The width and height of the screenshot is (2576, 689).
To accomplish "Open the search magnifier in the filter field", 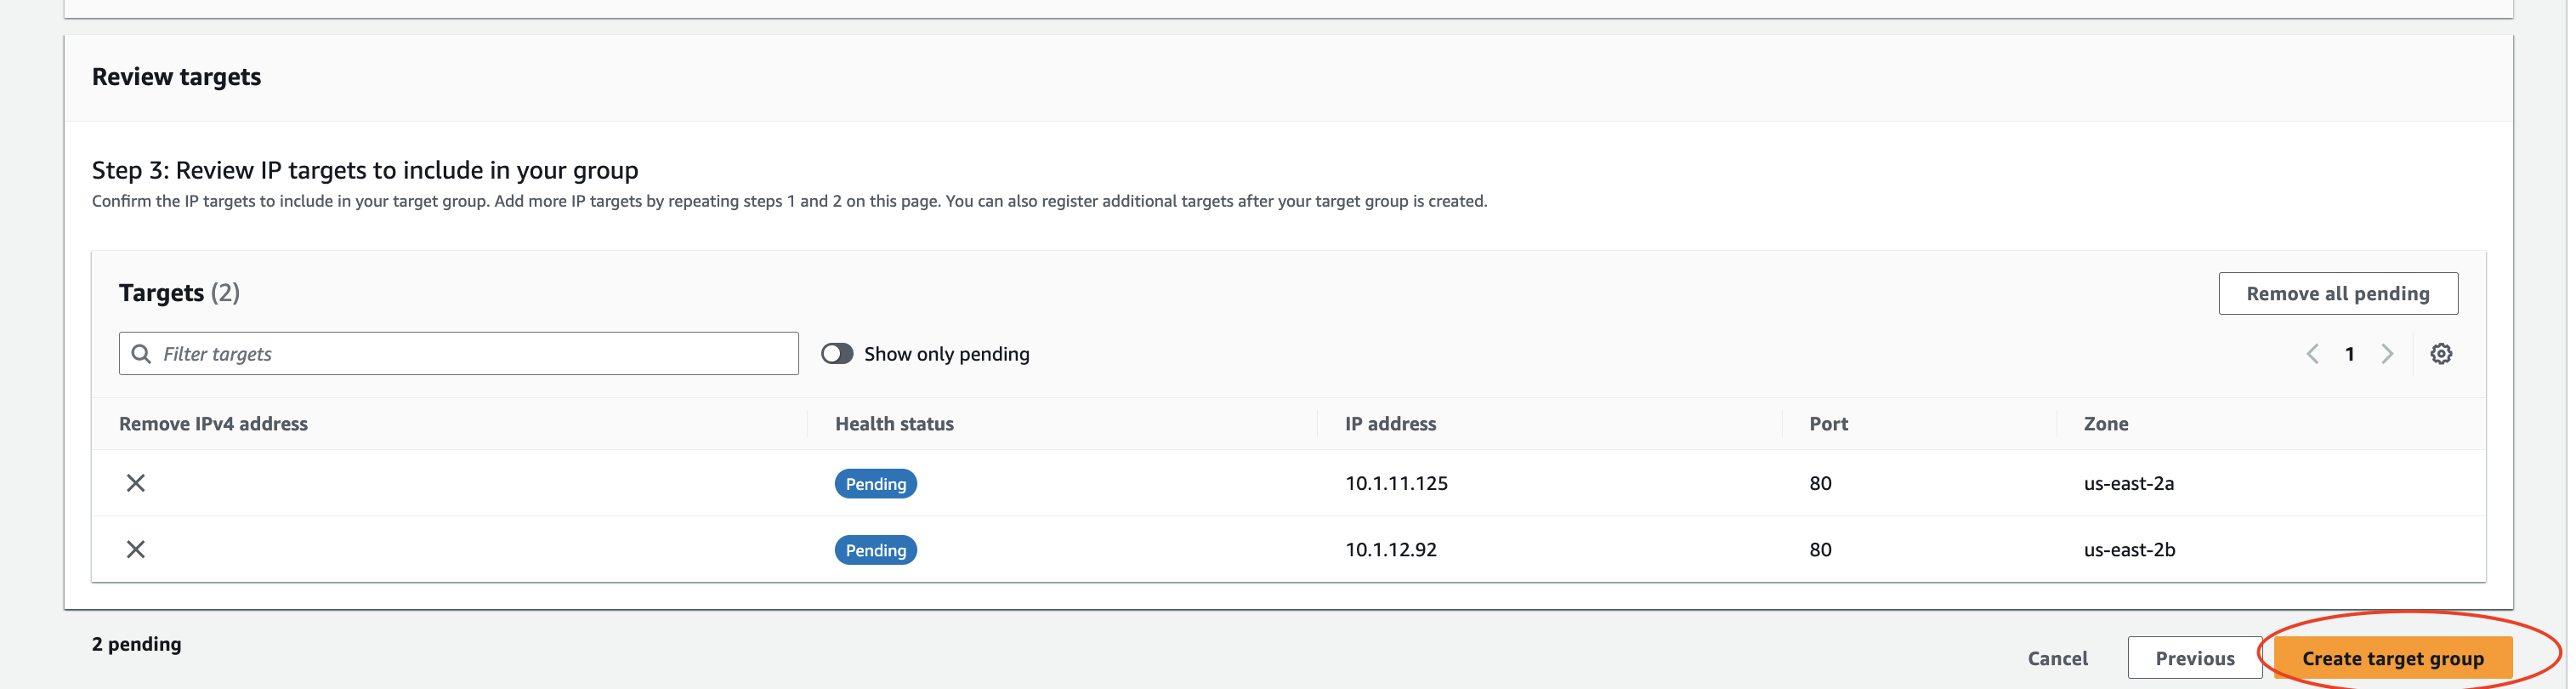I will [141, 353].
